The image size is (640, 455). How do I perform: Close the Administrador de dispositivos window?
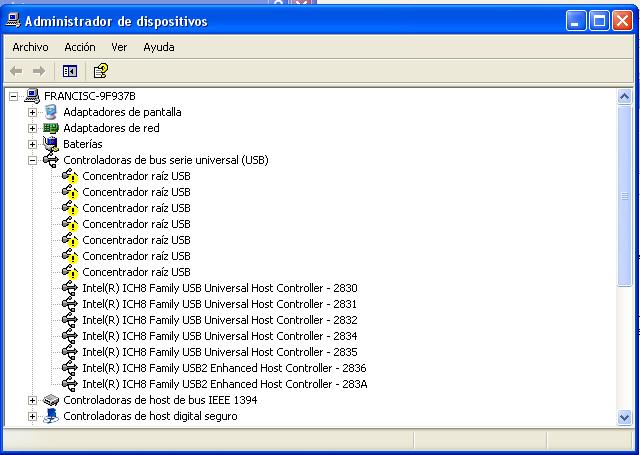coord(622,20)
